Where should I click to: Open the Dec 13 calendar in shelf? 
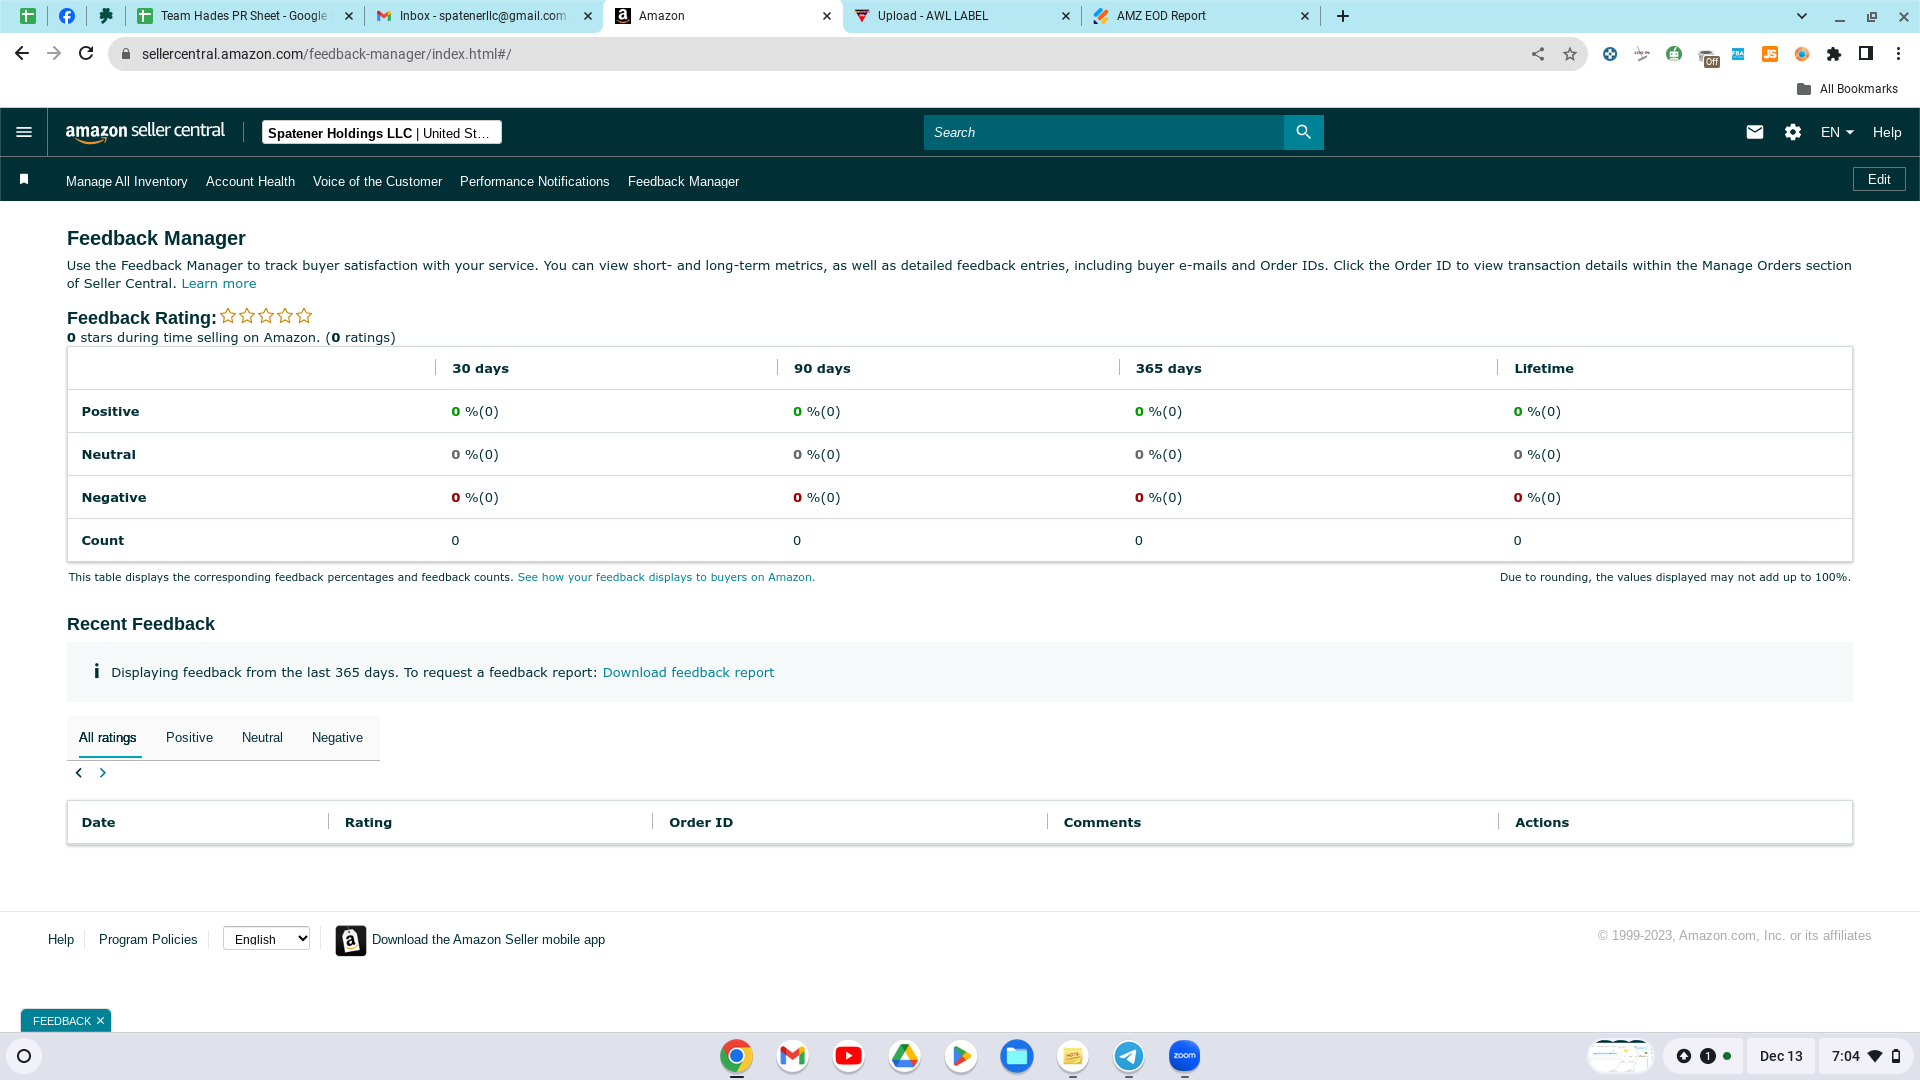coord(1781,1056)
